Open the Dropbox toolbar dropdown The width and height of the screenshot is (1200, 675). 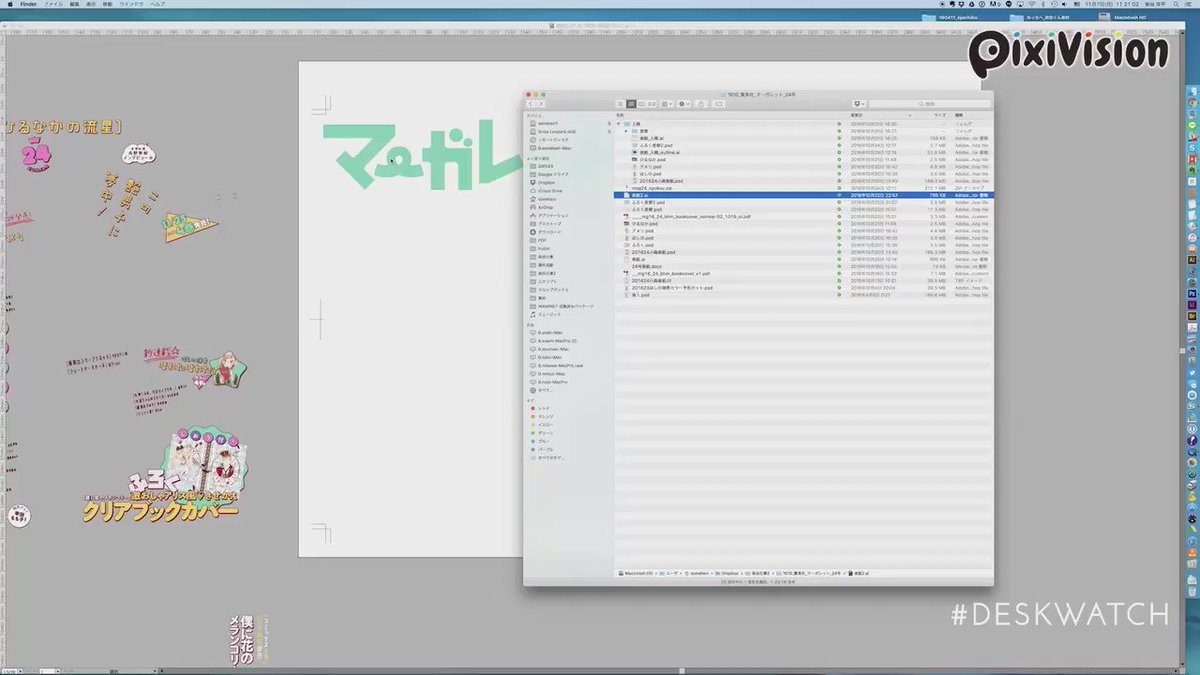click(x=858, y=104)
